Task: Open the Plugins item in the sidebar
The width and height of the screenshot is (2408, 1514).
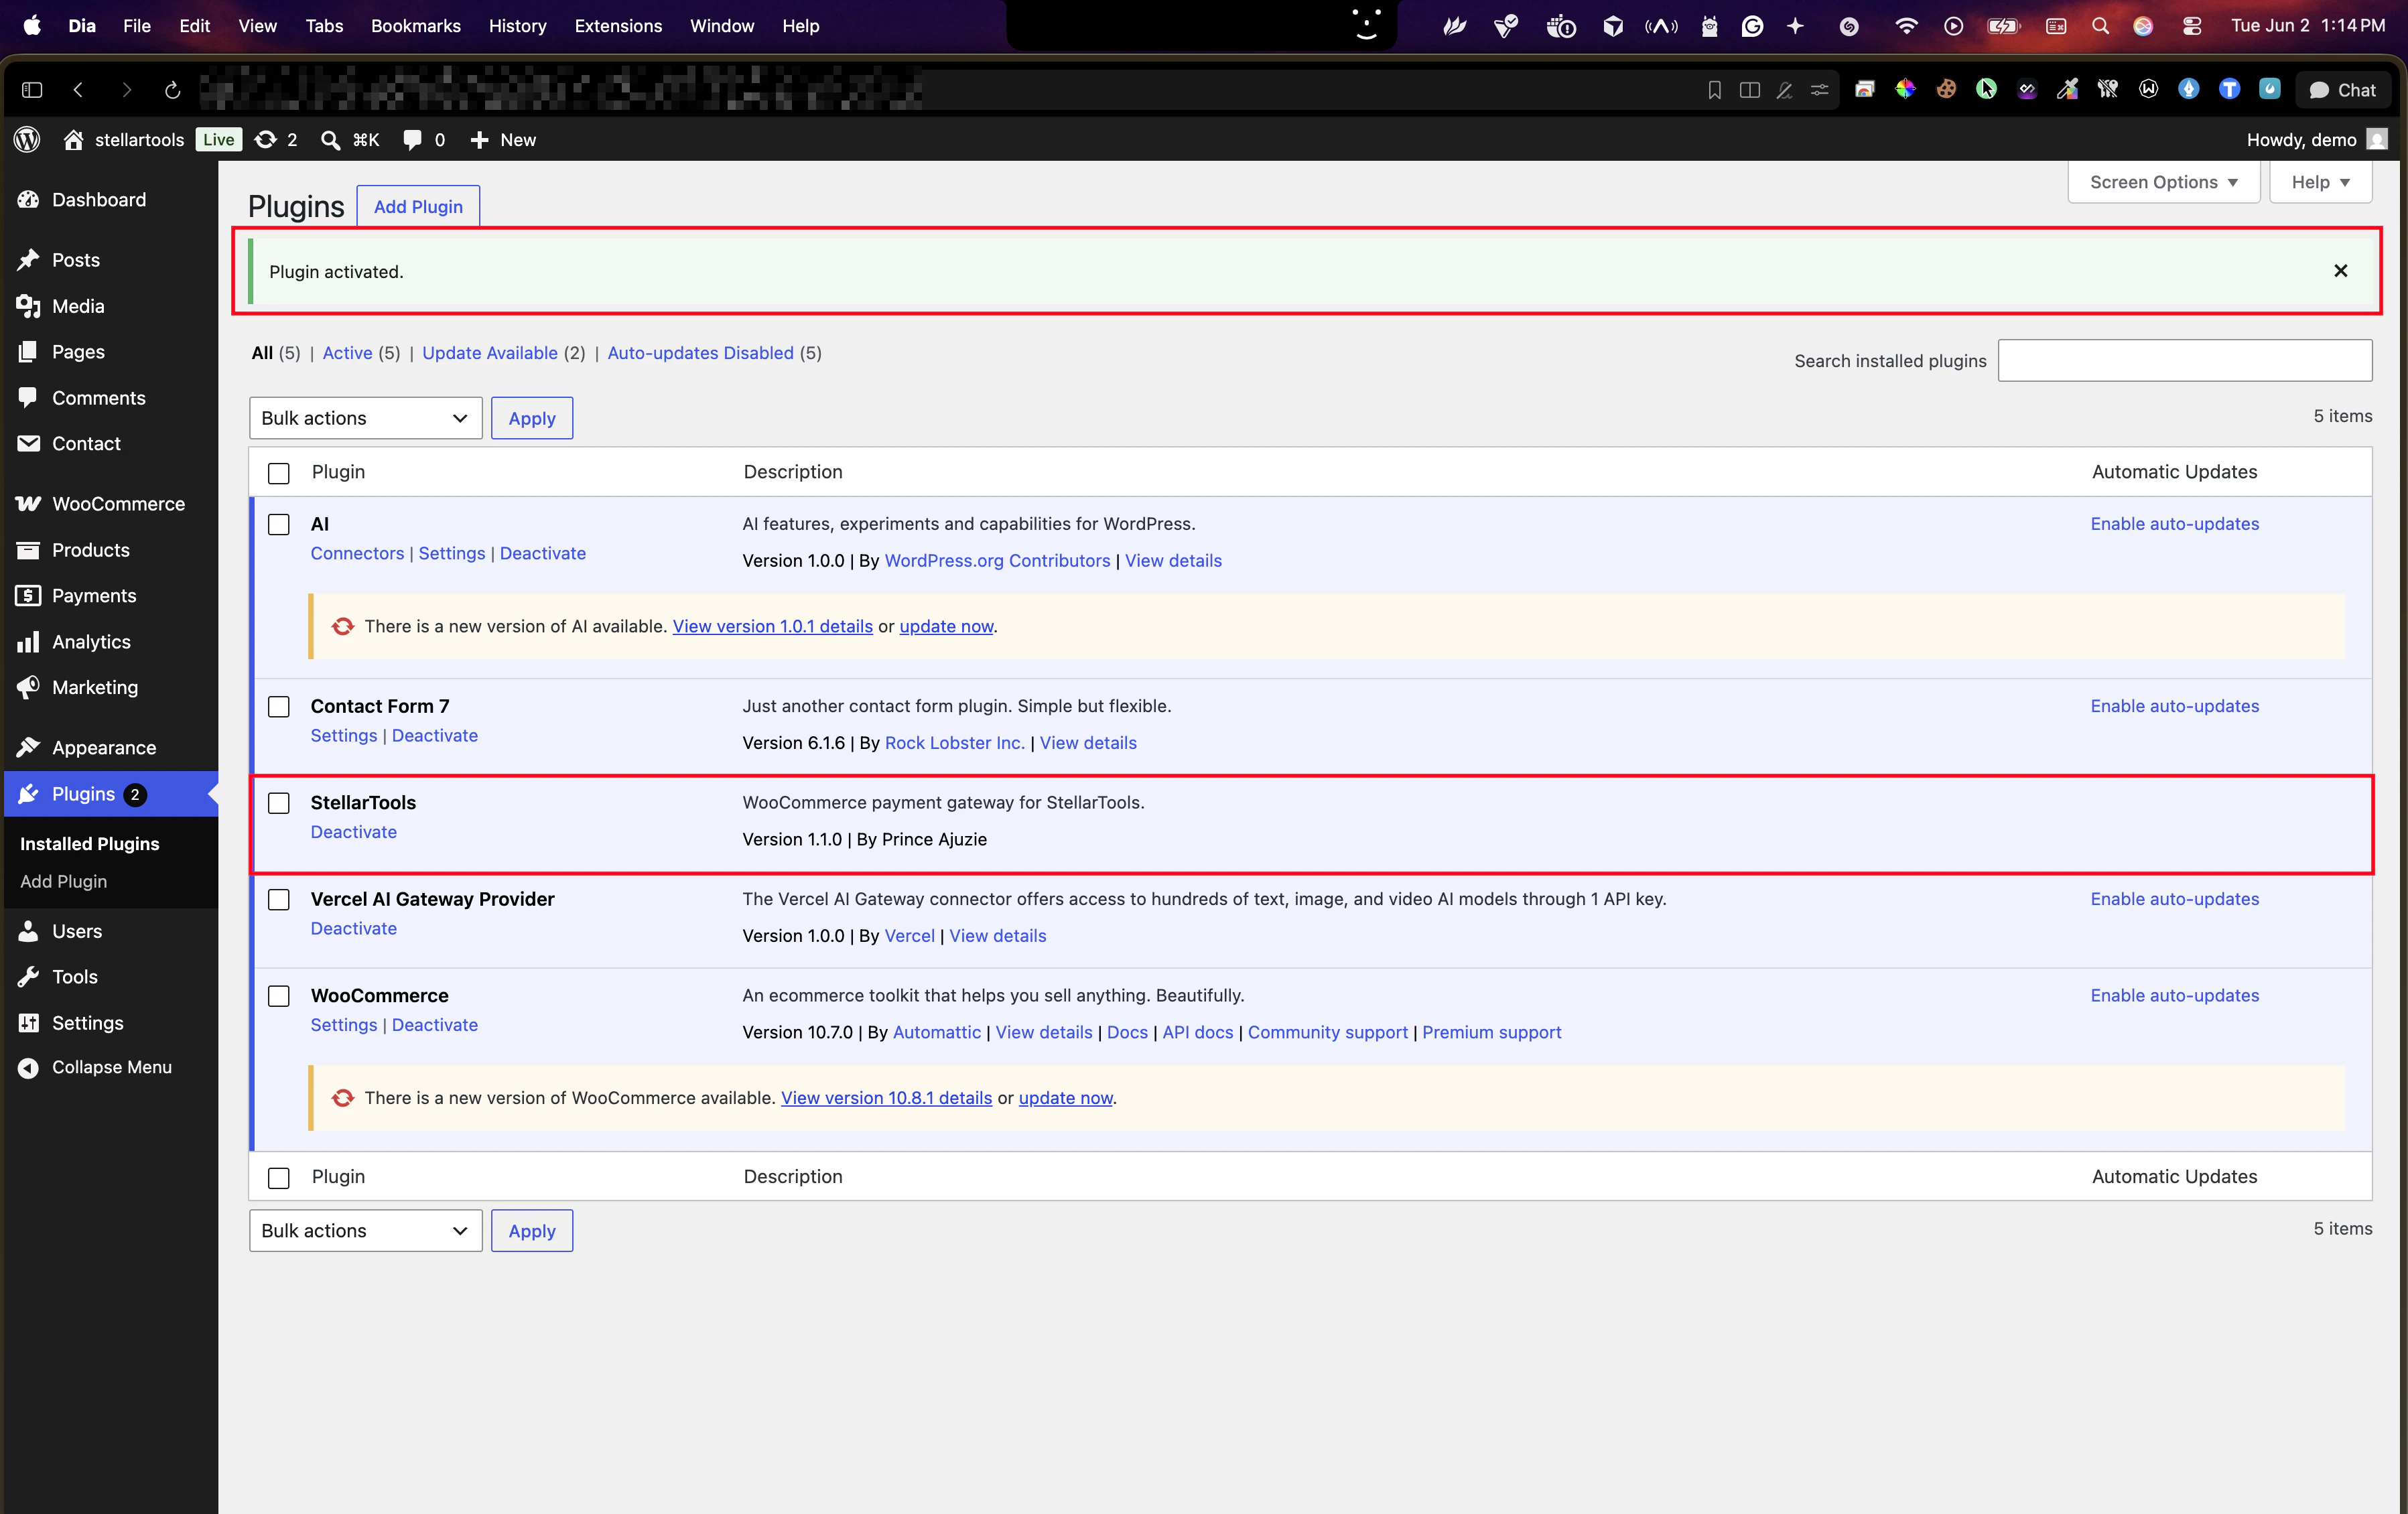Action: pos(111,794)
